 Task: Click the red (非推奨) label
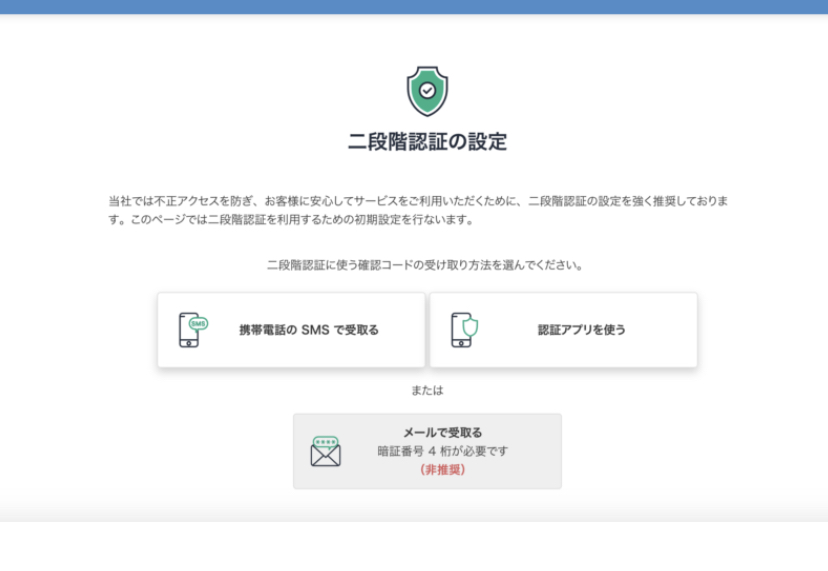coord(443,470)
